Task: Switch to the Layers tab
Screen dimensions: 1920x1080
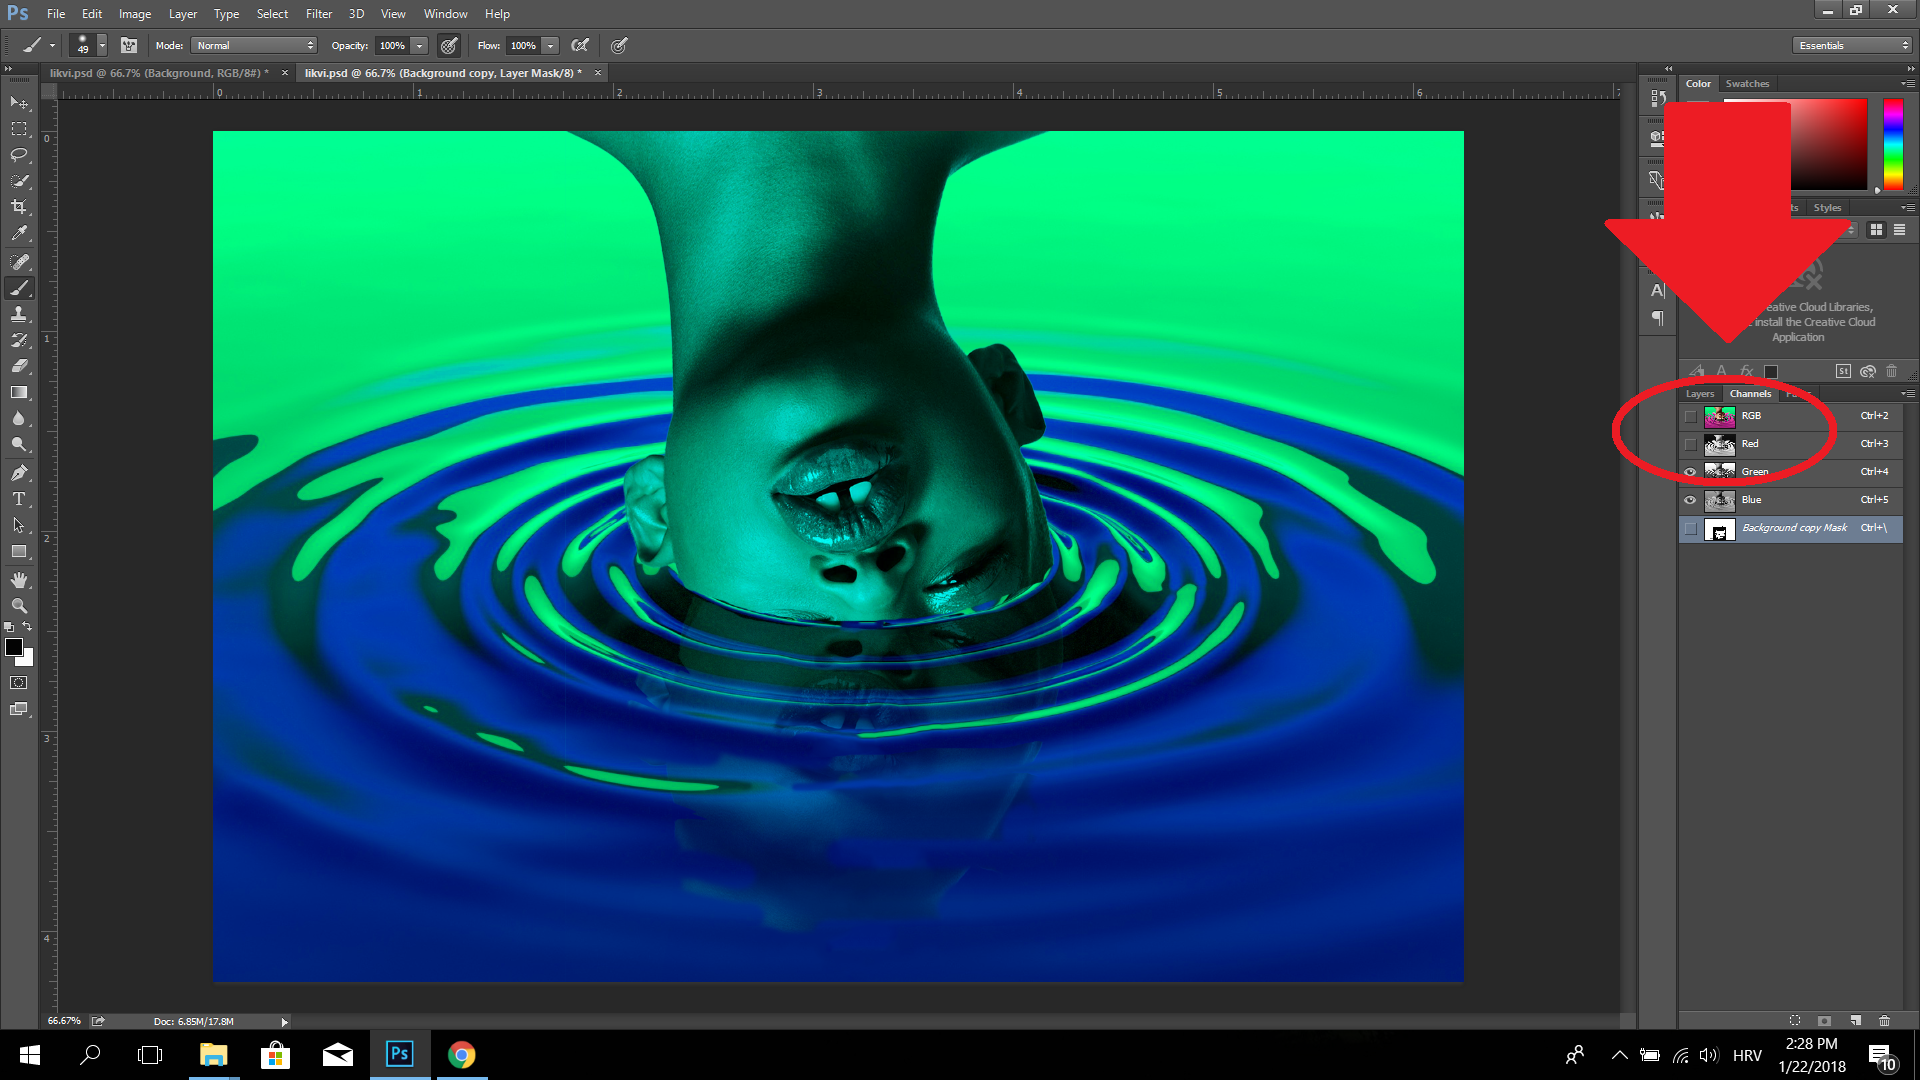Action: [x=1699, y=394]
